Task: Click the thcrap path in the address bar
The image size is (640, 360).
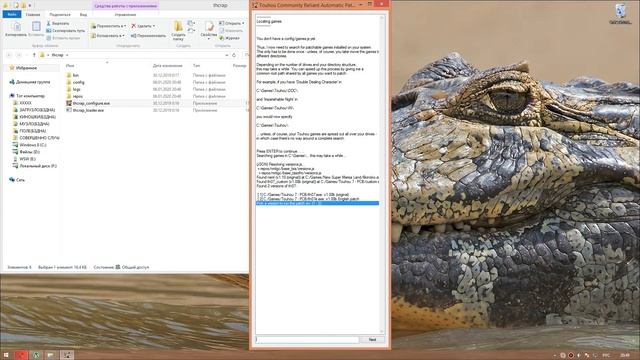Action: 58,55
